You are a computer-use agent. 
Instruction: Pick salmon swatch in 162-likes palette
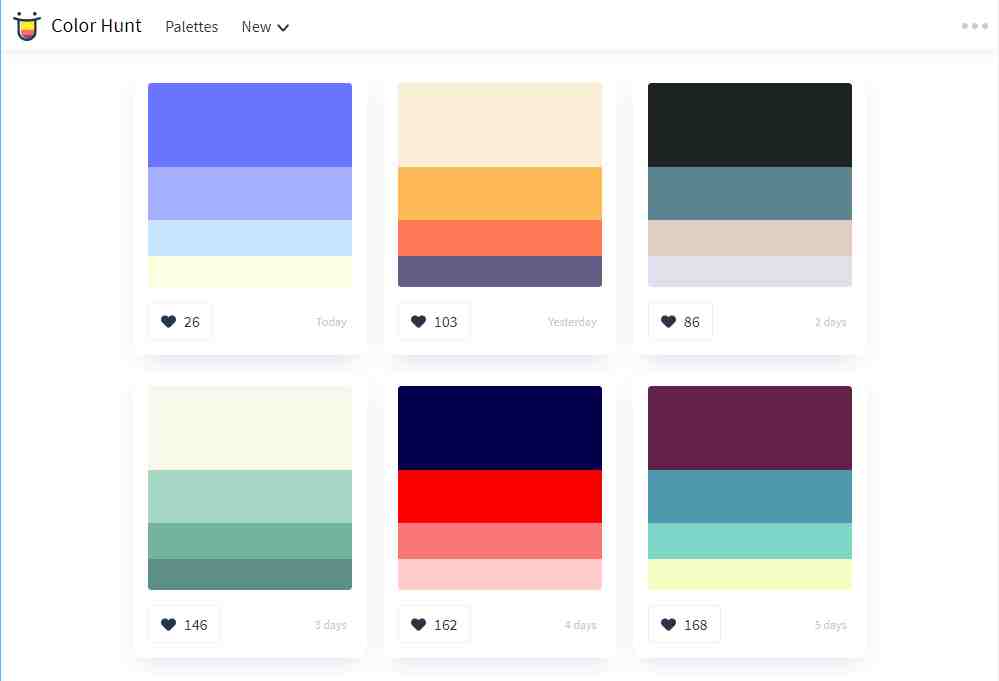tap(500, 541)
